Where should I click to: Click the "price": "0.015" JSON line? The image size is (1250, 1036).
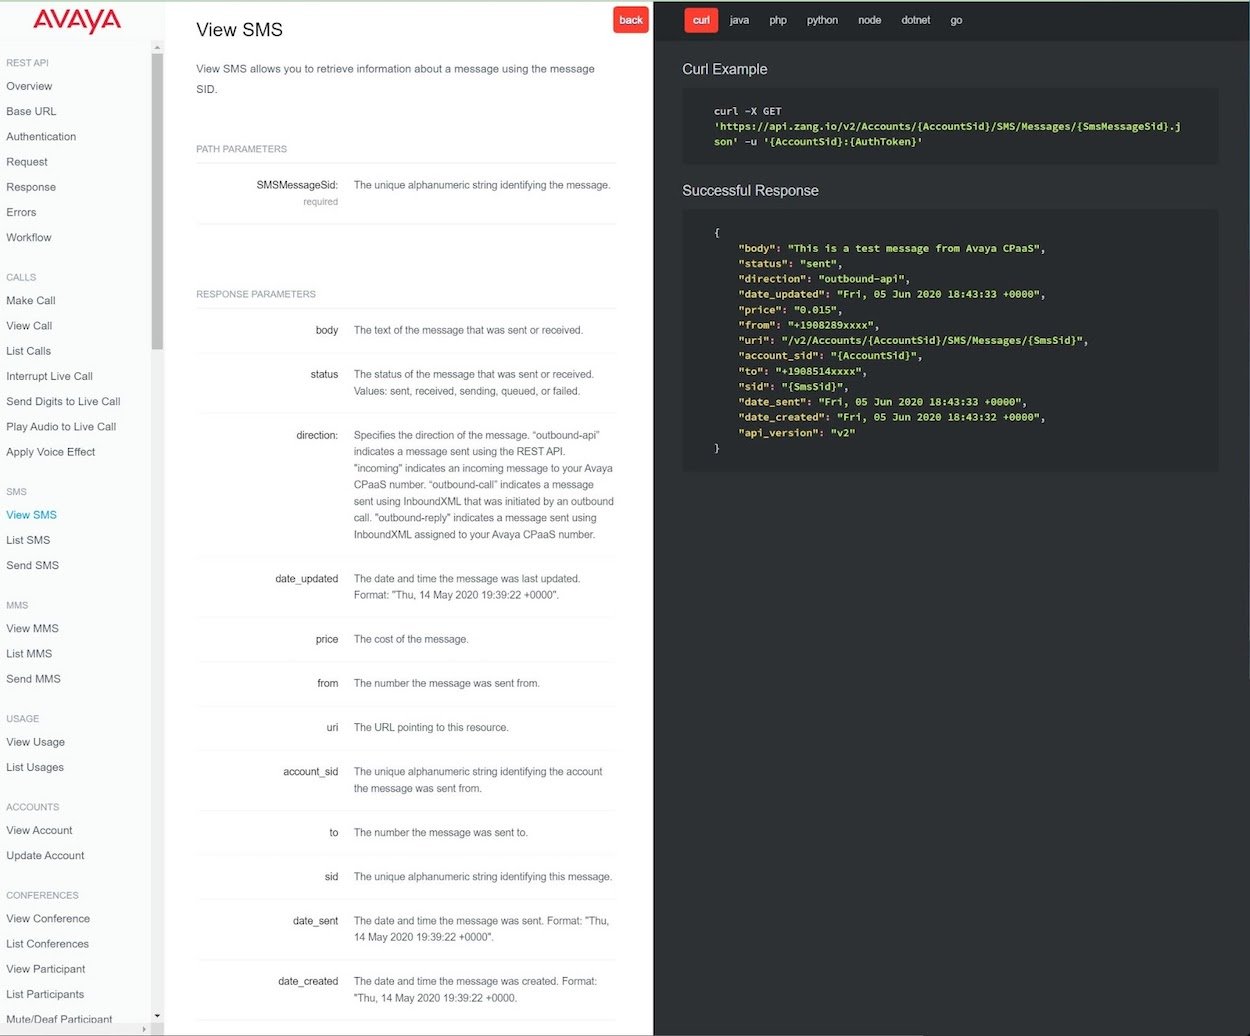790,310
